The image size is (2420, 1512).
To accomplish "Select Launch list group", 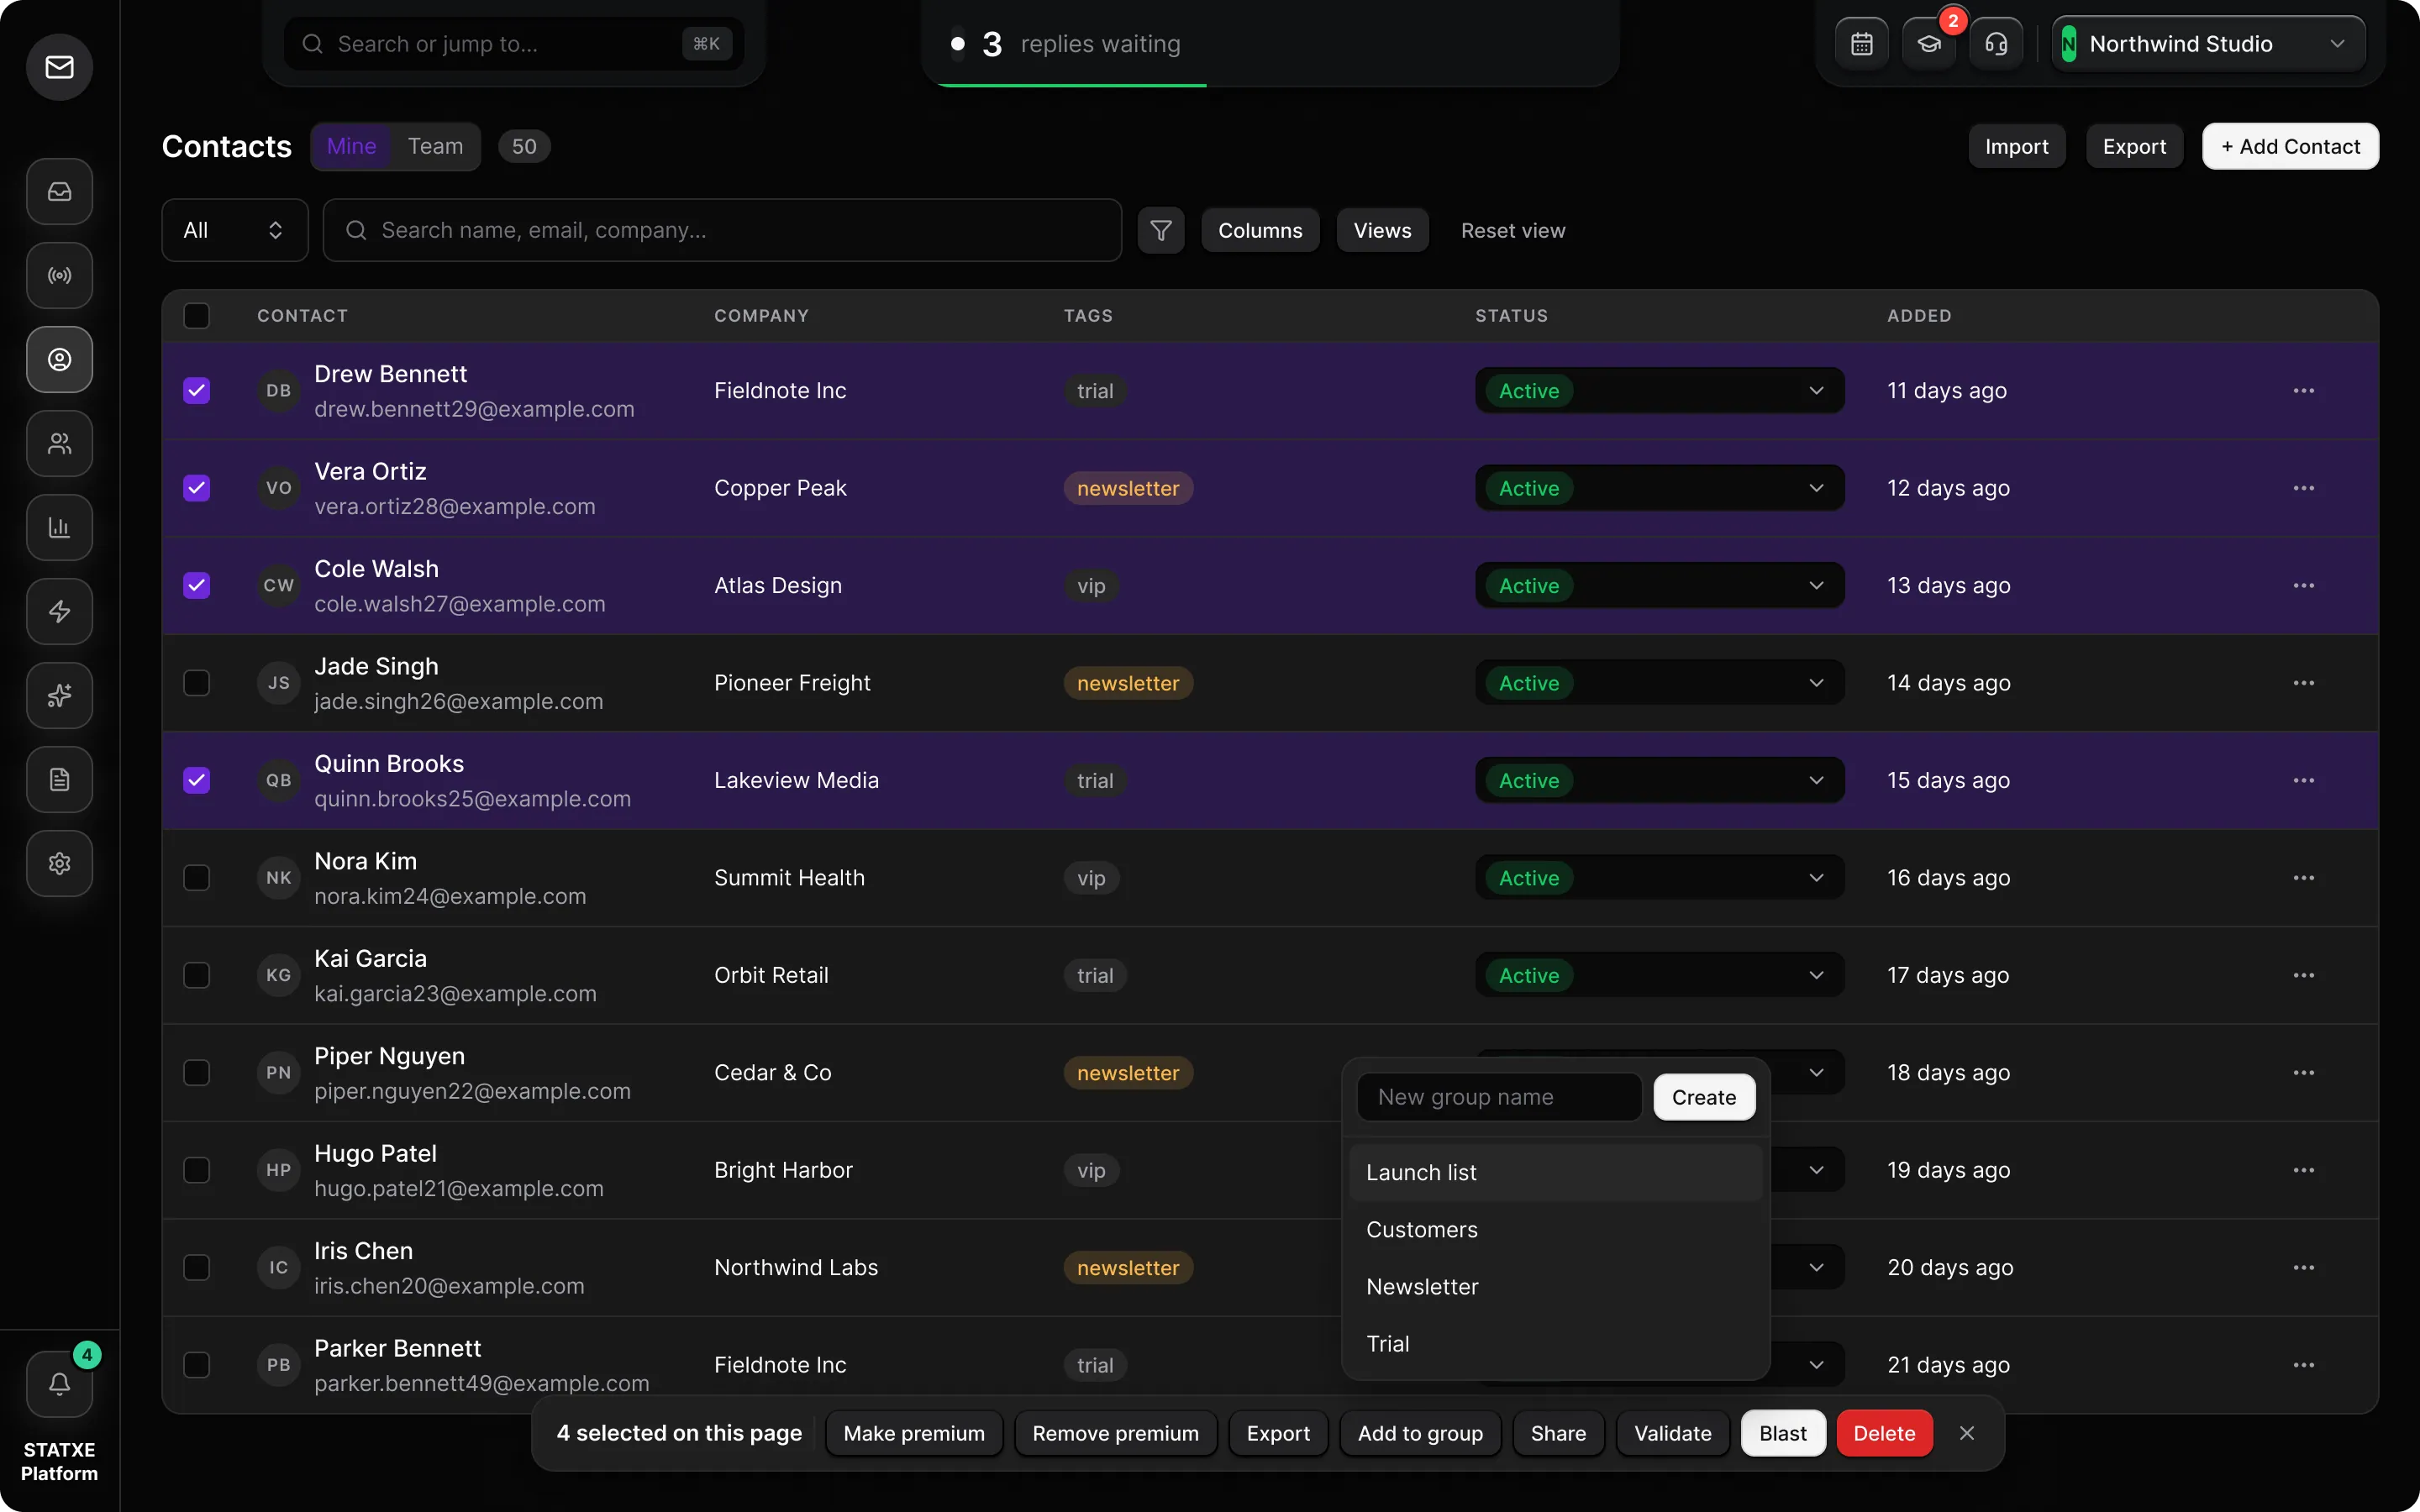I will pos(1555,1173).
